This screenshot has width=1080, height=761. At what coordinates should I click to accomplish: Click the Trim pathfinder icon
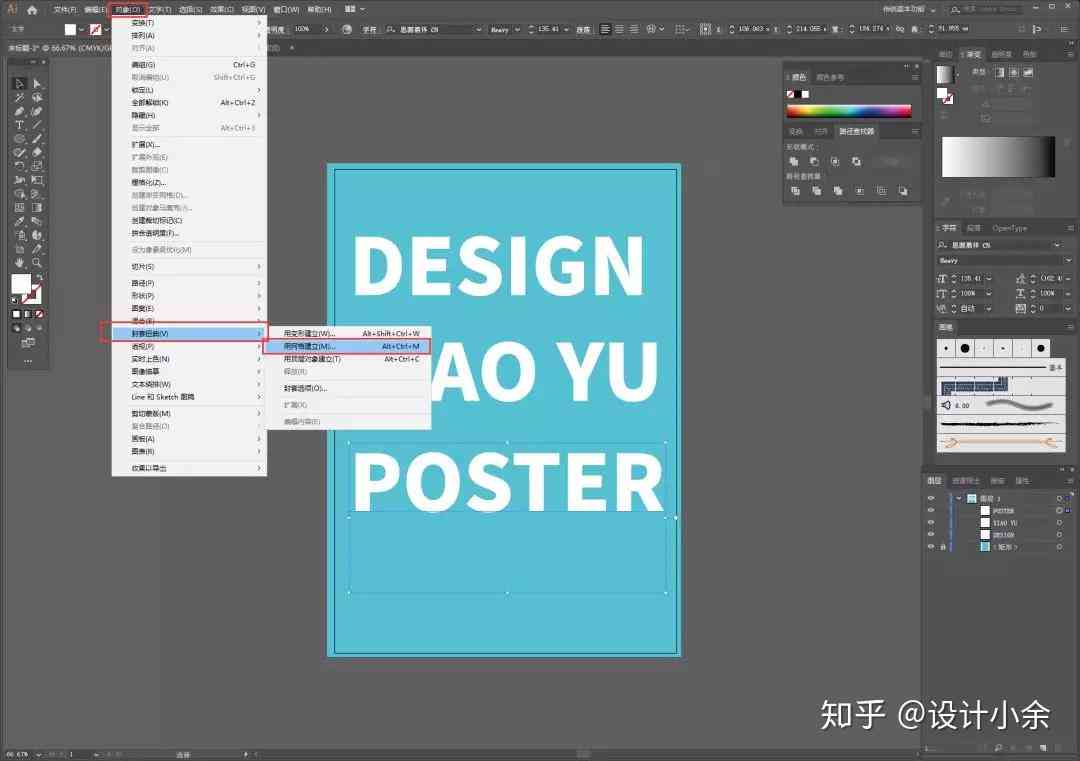[817, 191]
